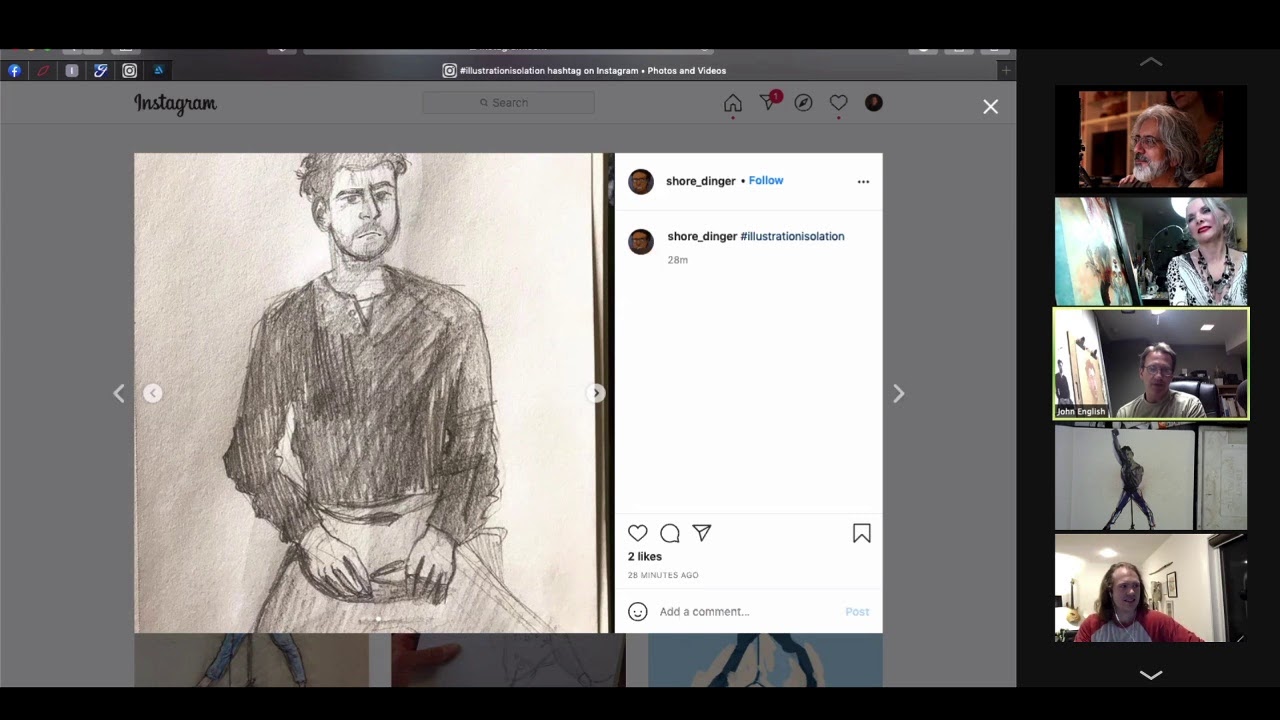
Task: Click the 28 MINUTES AGO timestamp
Action: coord(663,575)
